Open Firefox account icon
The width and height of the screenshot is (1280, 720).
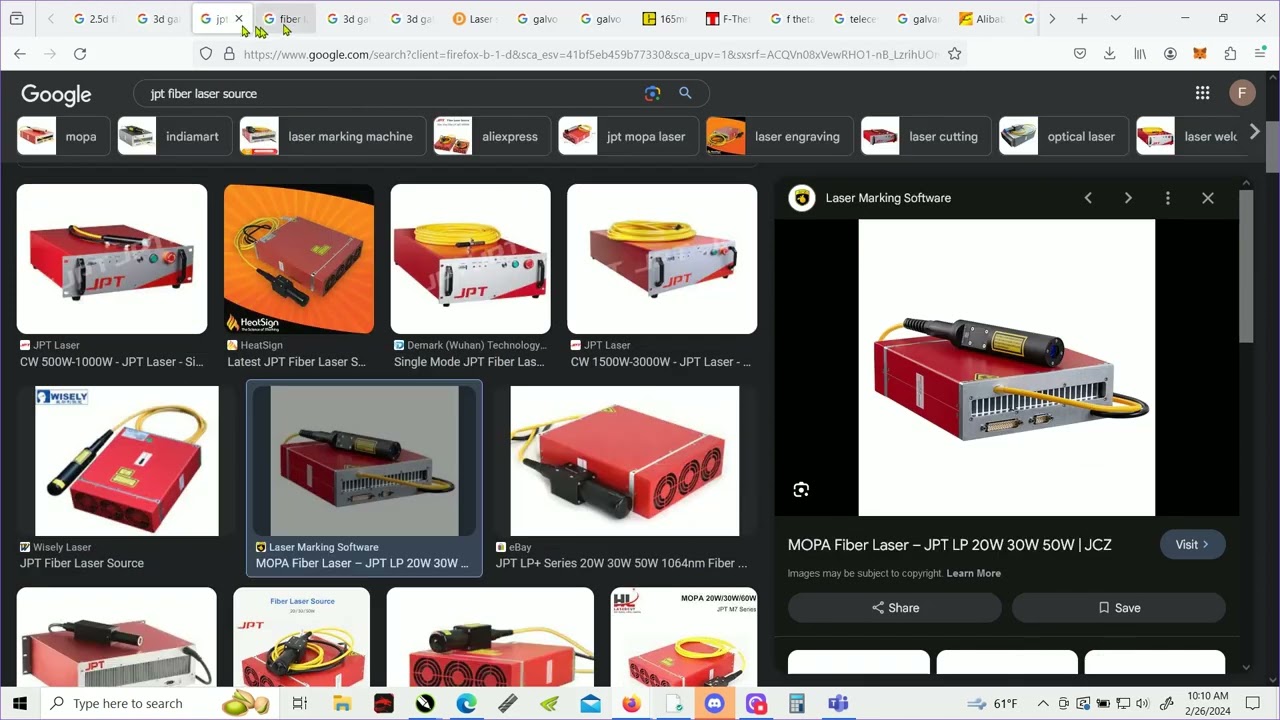1170,54
